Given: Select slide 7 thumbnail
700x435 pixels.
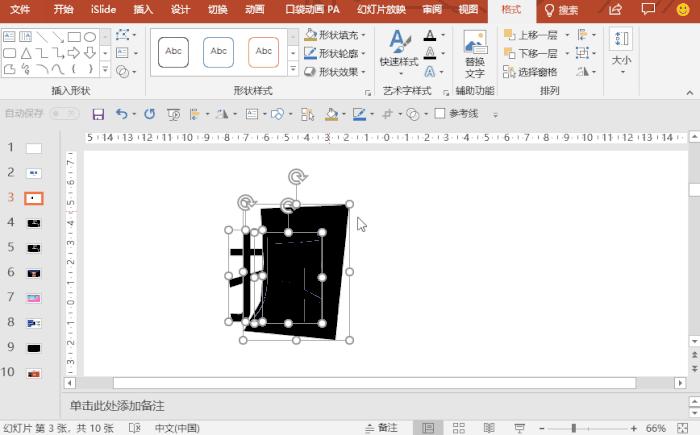Looking at the screenshot, I should [x=34, y=298].
